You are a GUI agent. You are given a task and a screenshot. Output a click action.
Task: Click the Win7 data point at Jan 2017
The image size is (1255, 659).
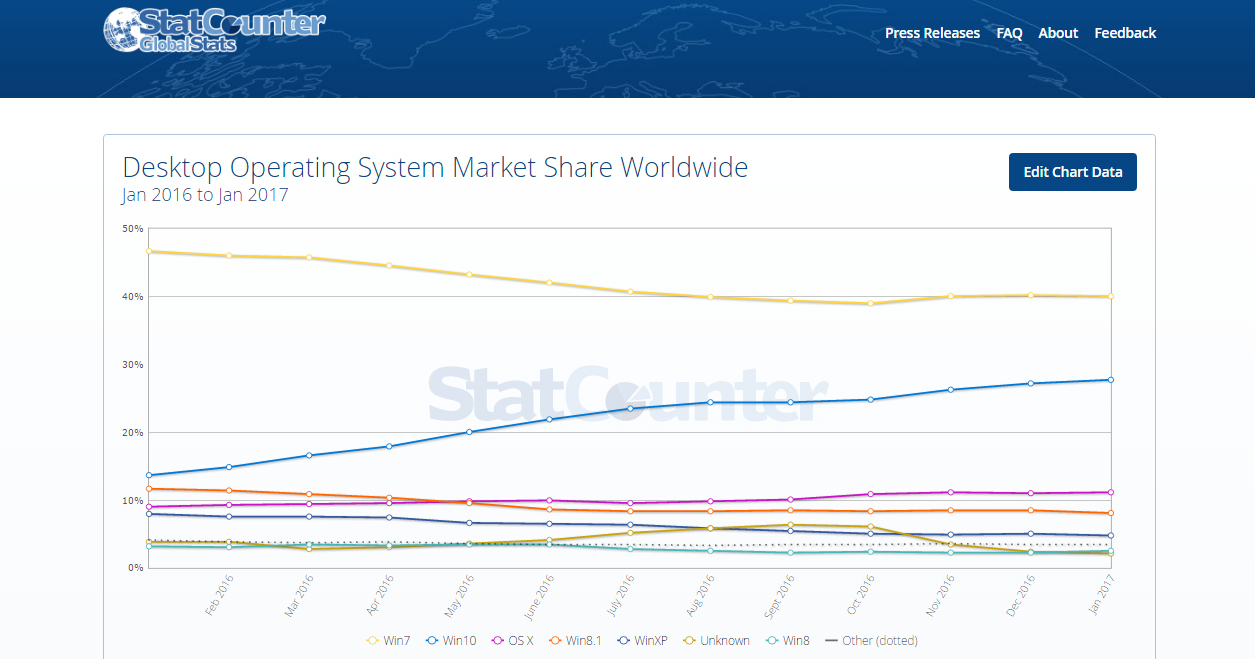[1111, 296]
